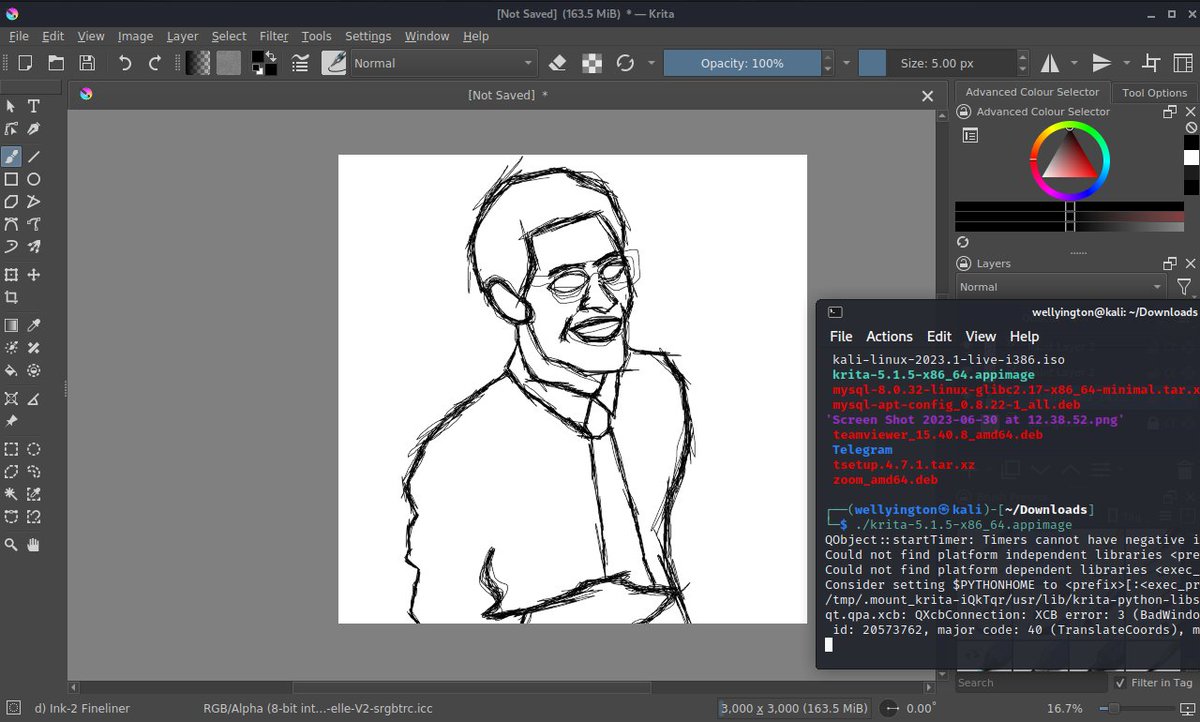Open the brush blending mode dropdown
This screenshot has height=722, width=1200.
coord(444,63)
